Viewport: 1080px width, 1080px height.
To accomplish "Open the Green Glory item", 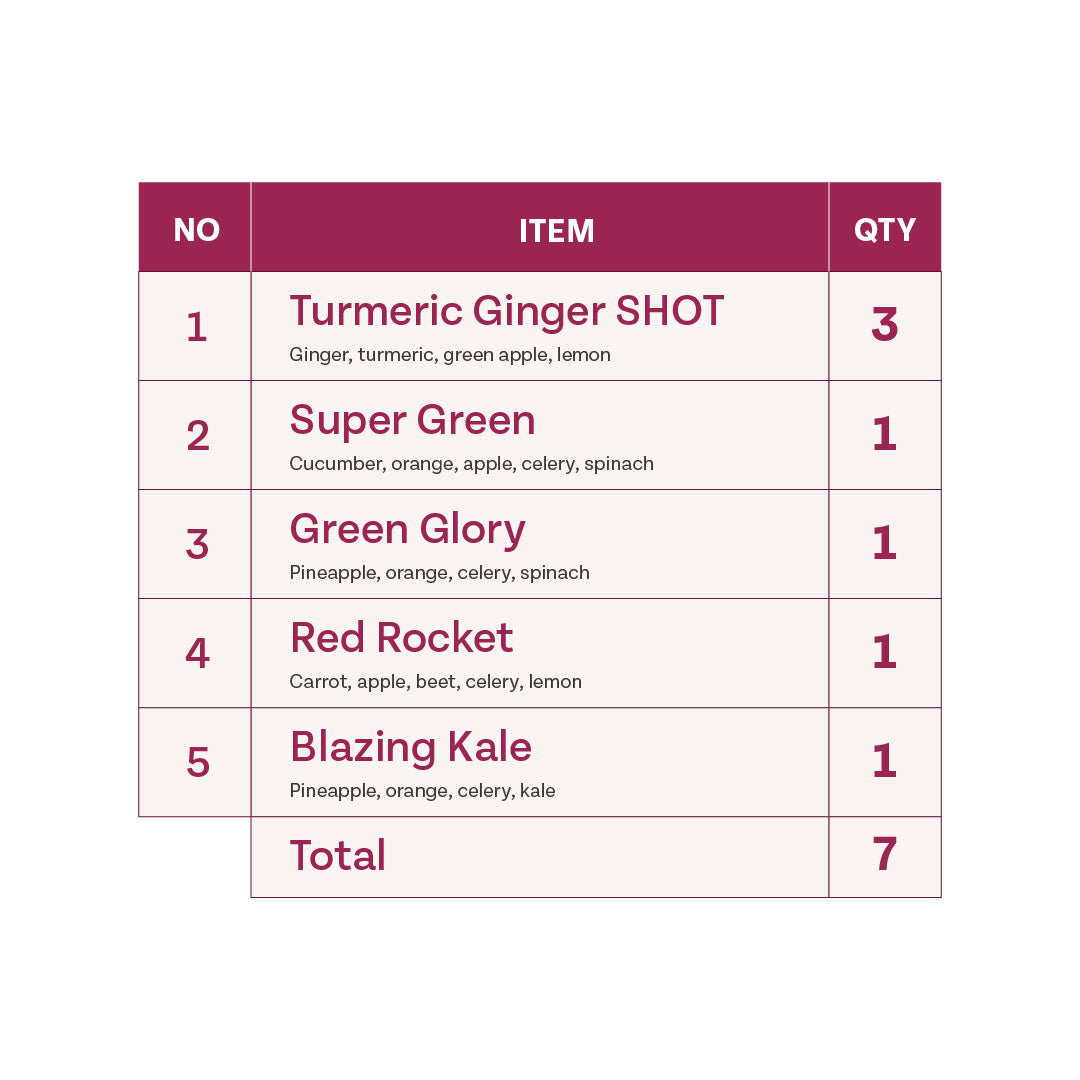I will click(x=407, y=530).
